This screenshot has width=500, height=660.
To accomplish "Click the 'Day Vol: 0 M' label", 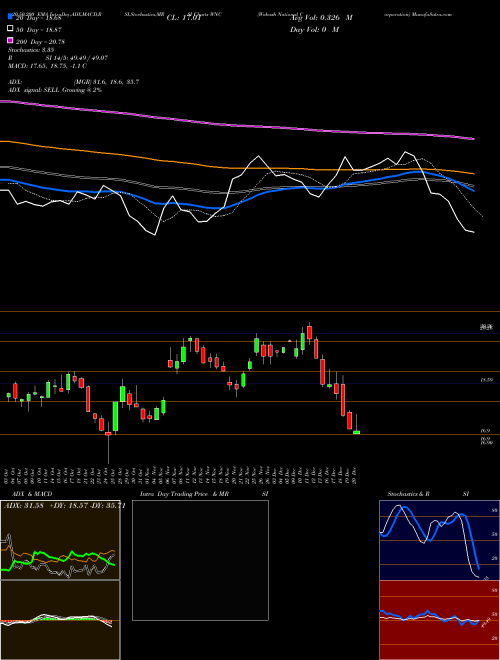I will [x=314, y=29].
